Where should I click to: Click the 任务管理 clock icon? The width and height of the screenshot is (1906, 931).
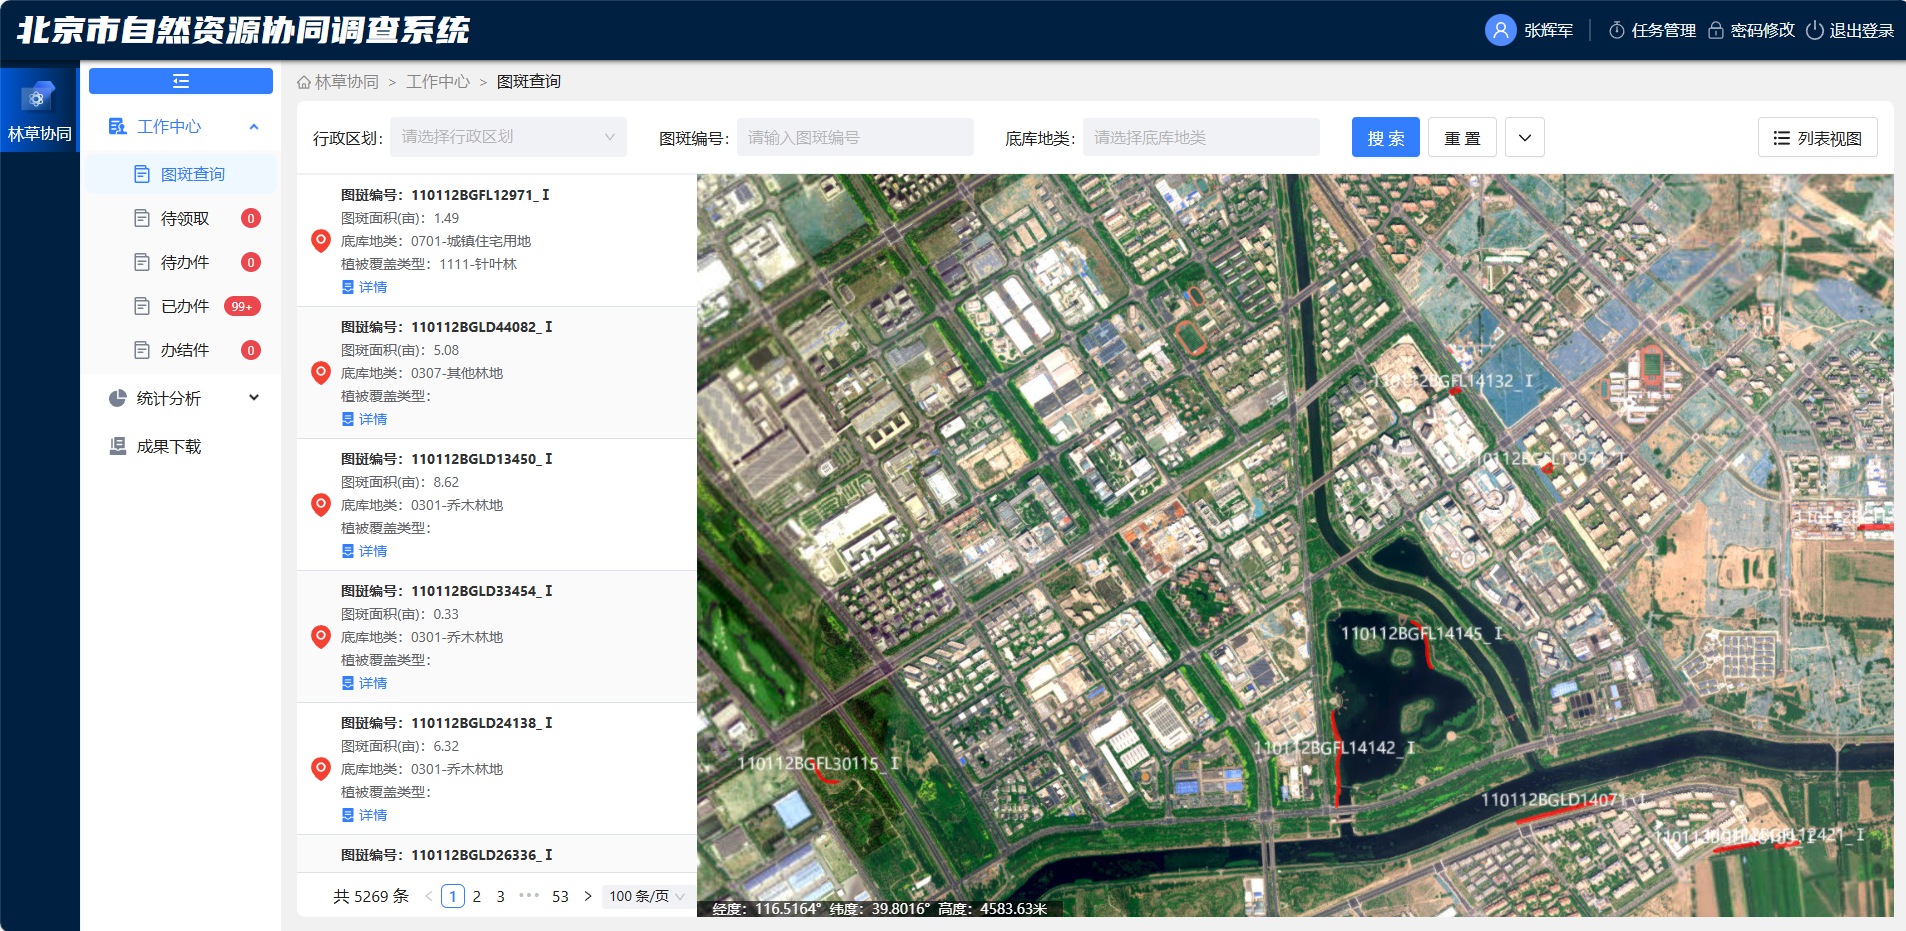click(x=1616, y=30)
